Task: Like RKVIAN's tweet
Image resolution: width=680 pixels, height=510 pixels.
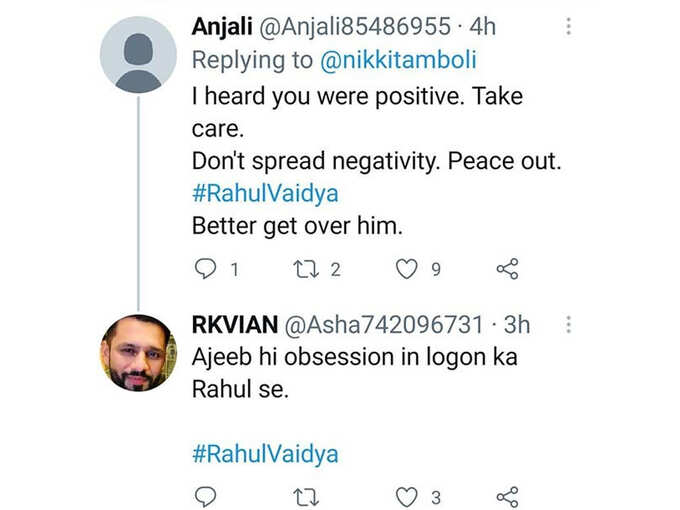Action: click(x=407, y=497)
